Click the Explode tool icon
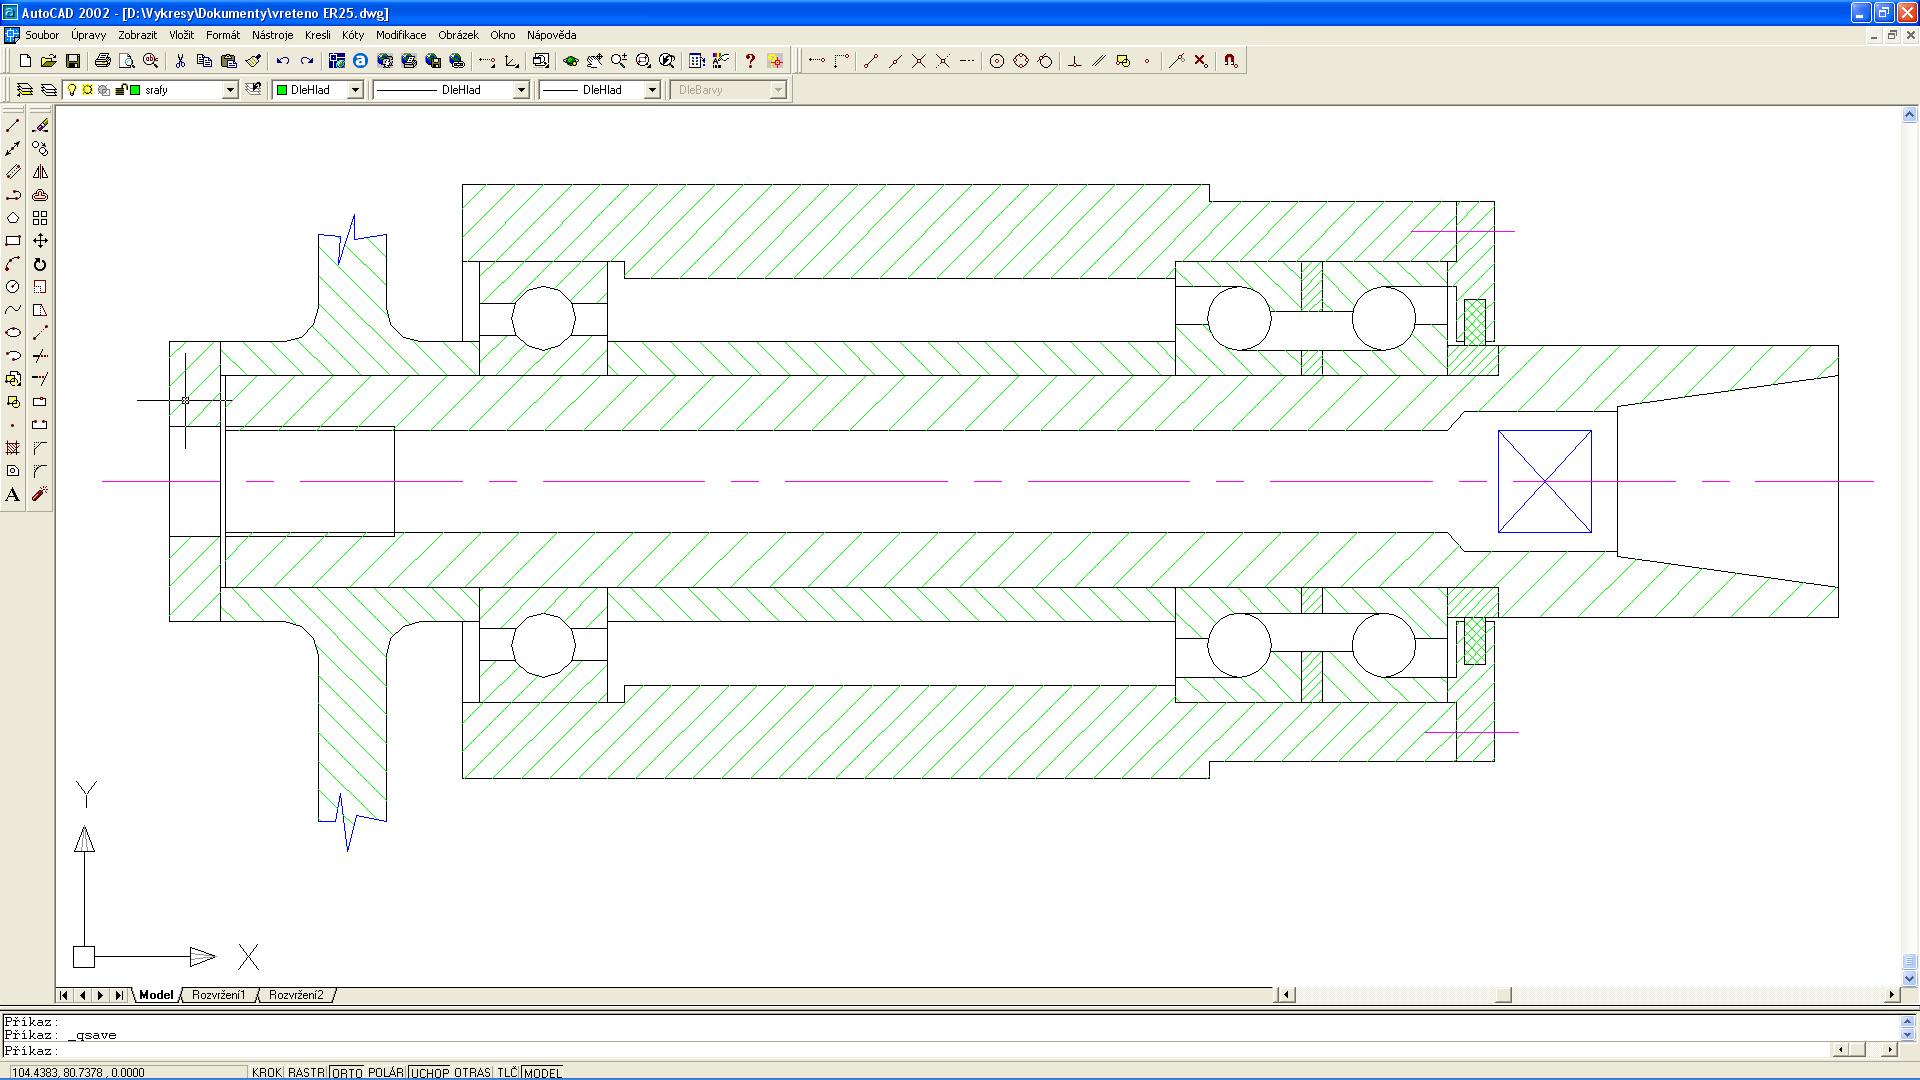This screenshot has height=1080, width=1920. tap(40, 495)
